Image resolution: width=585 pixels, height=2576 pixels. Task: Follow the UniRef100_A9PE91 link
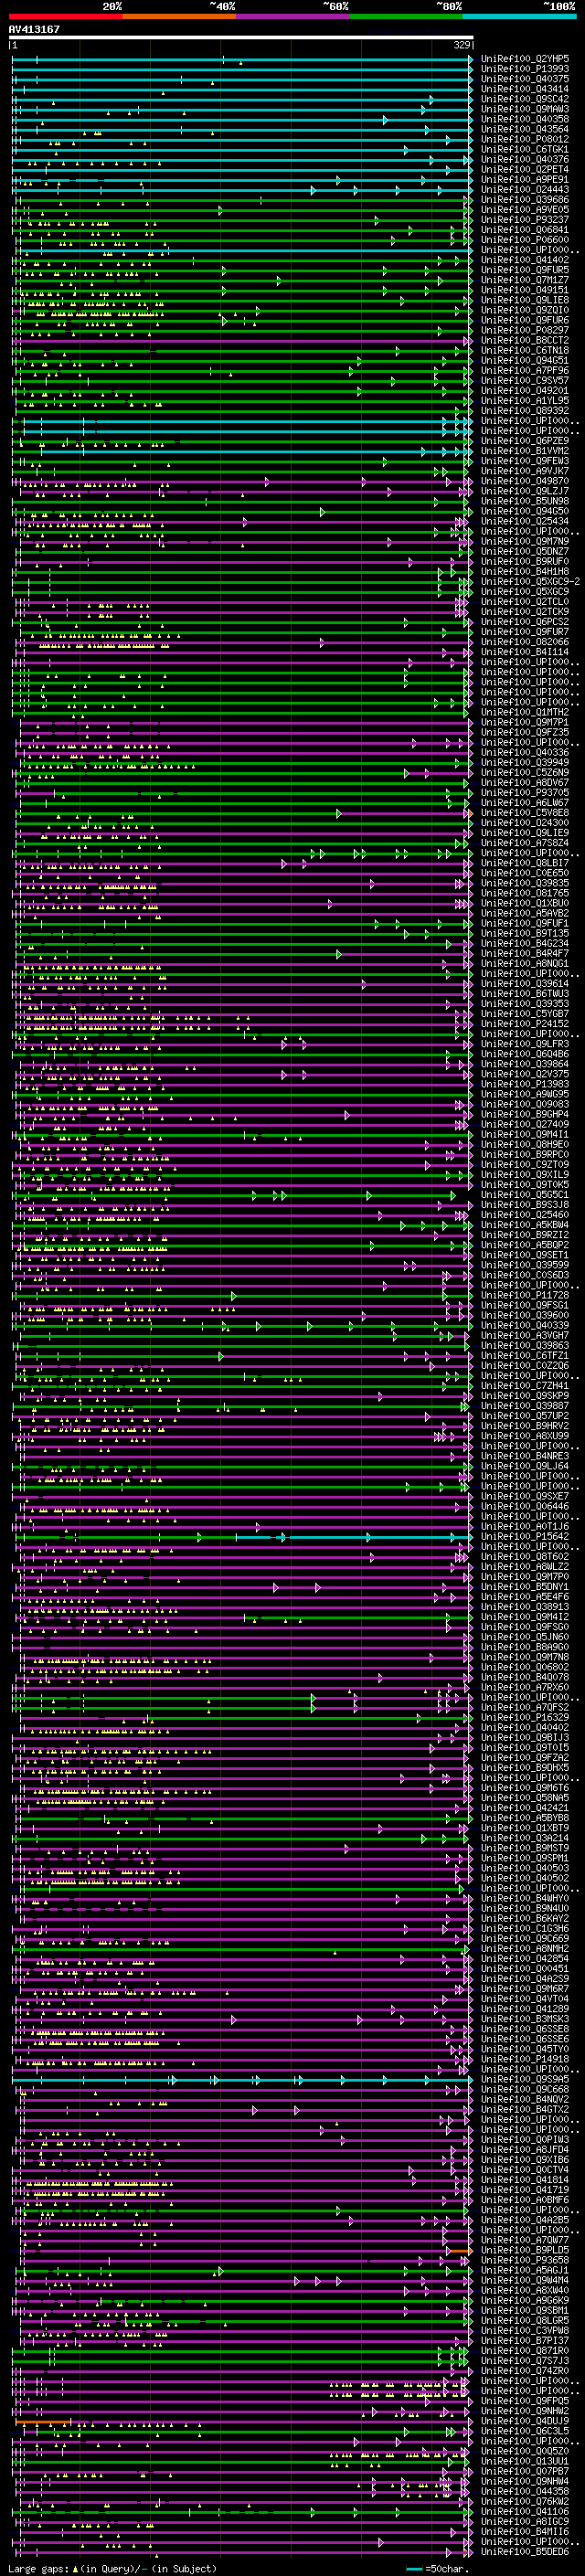click(524, 180)
